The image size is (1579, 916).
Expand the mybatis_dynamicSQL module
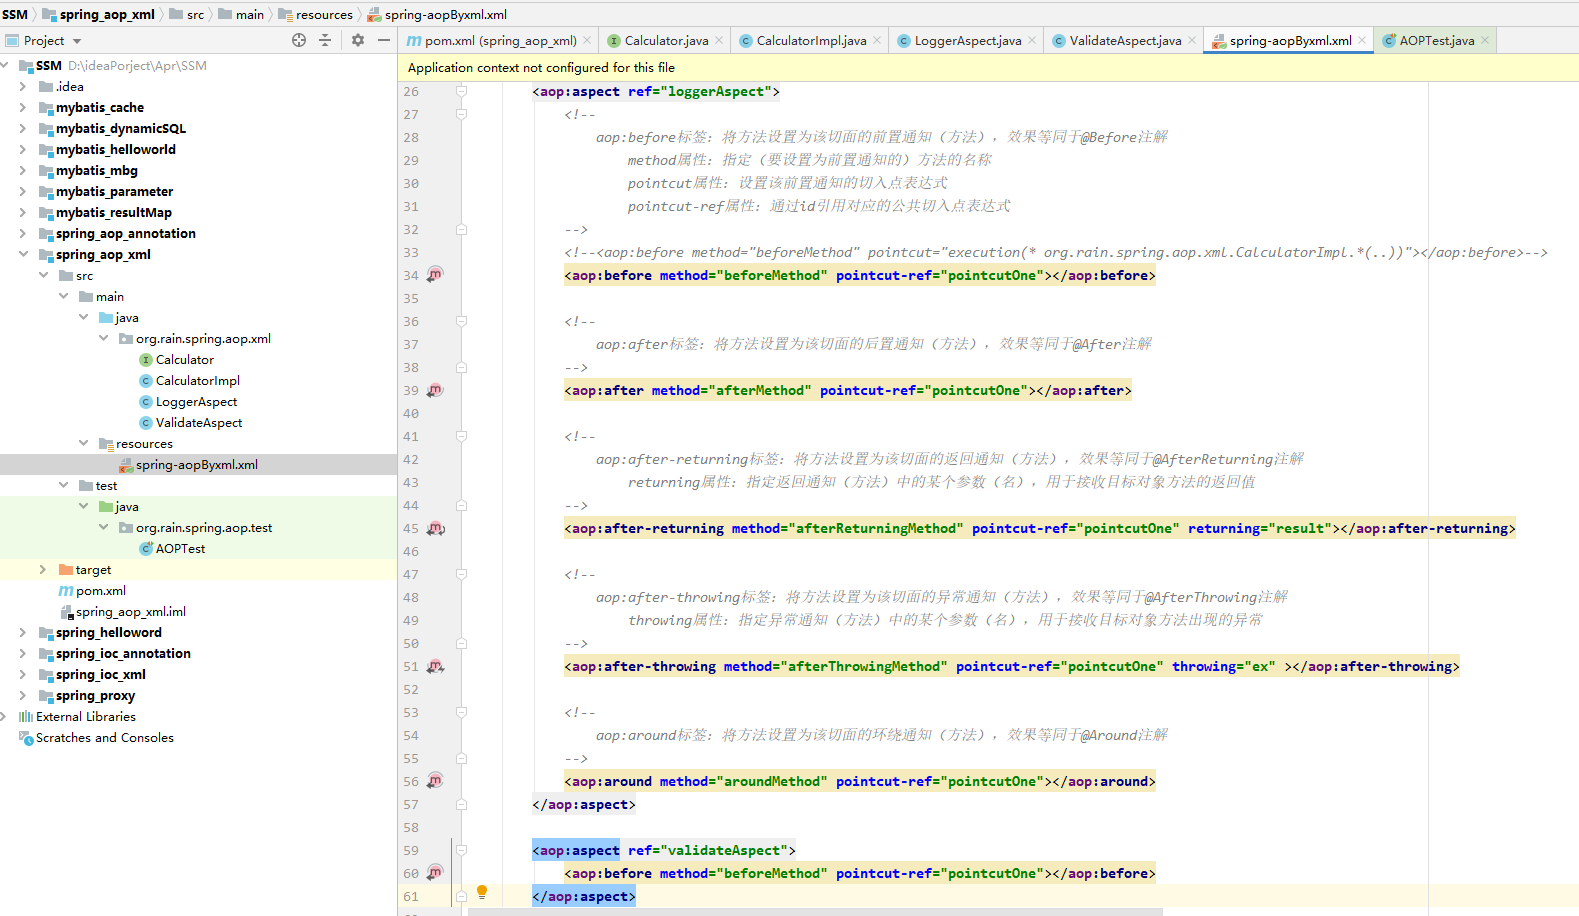coord(23,129)
